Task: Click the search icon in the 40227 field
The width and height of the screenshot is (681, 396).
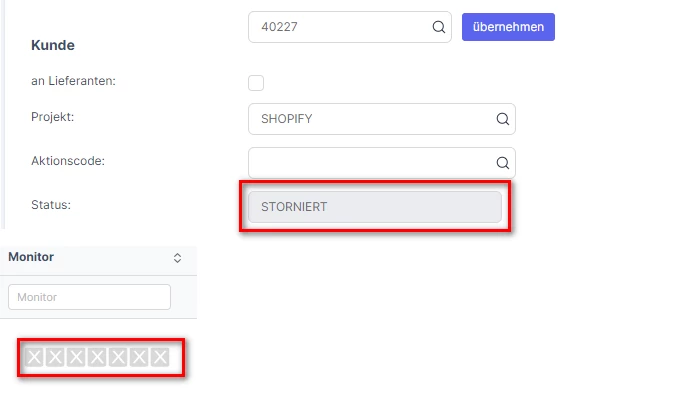Action: click(x=439, y=27)
